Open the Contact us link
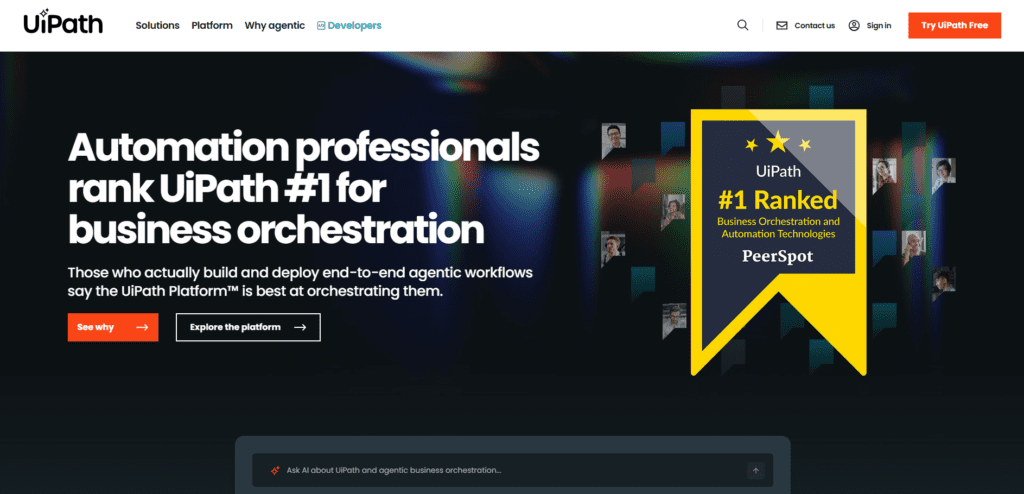This screenshot has width=1024, height=494. 814,25
